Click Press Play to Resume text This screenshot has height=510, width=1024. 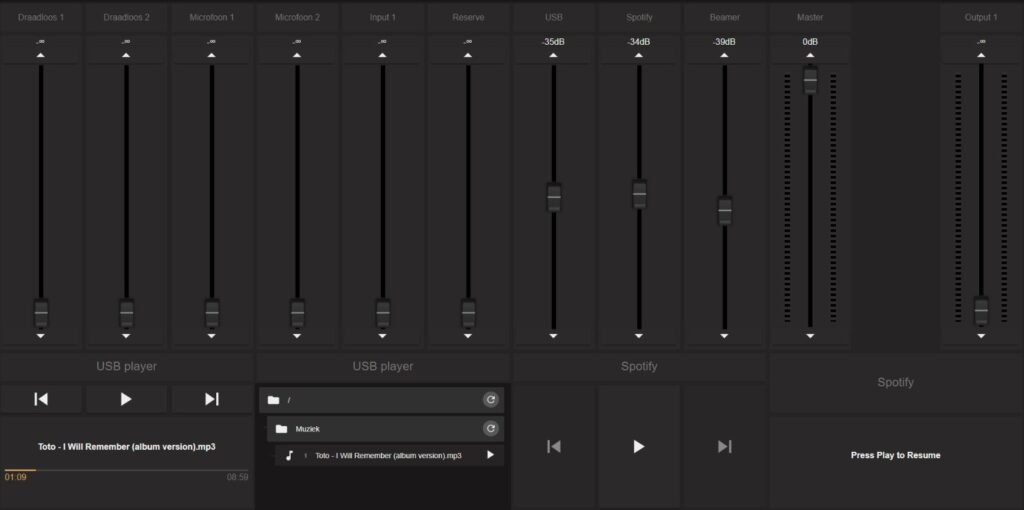click(895, 455)
